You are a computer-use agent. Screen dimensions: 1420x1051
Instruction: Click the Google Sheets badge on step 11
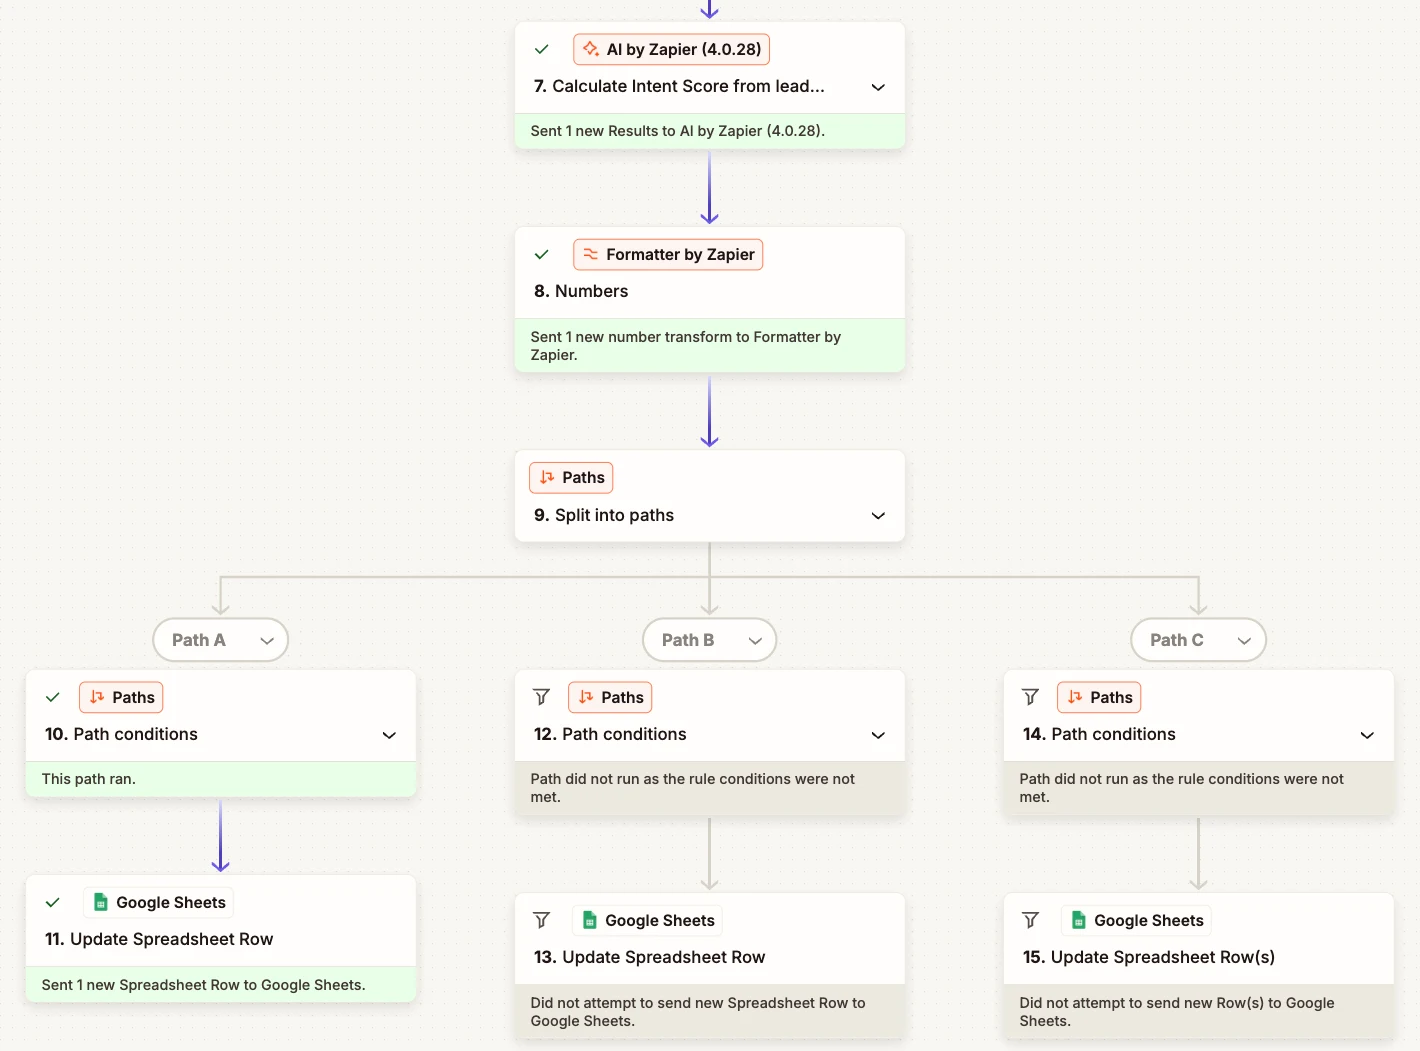(159, 902)
